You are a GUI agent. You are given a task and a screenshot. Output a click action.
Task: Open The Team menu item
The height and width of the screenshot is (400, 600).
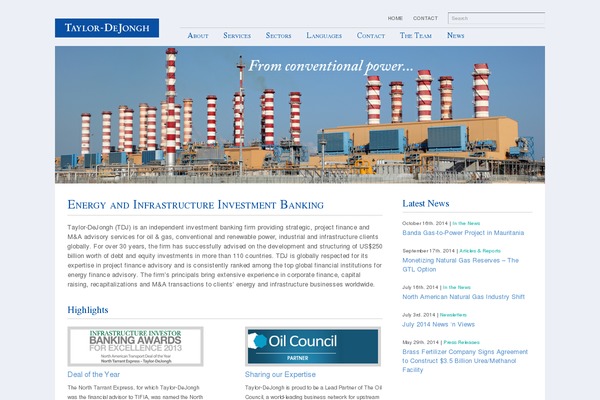(416, 36)
